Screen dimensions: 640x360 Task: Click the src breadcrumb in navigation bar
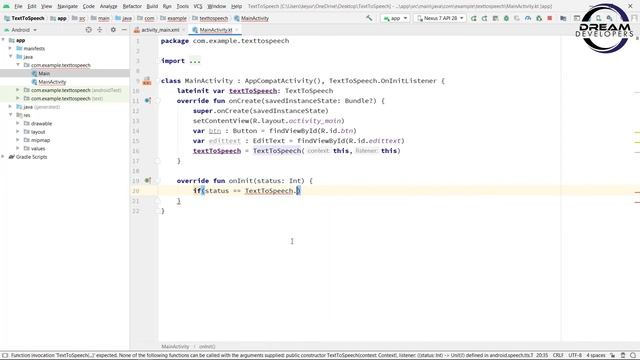click(x=79, y=18)
